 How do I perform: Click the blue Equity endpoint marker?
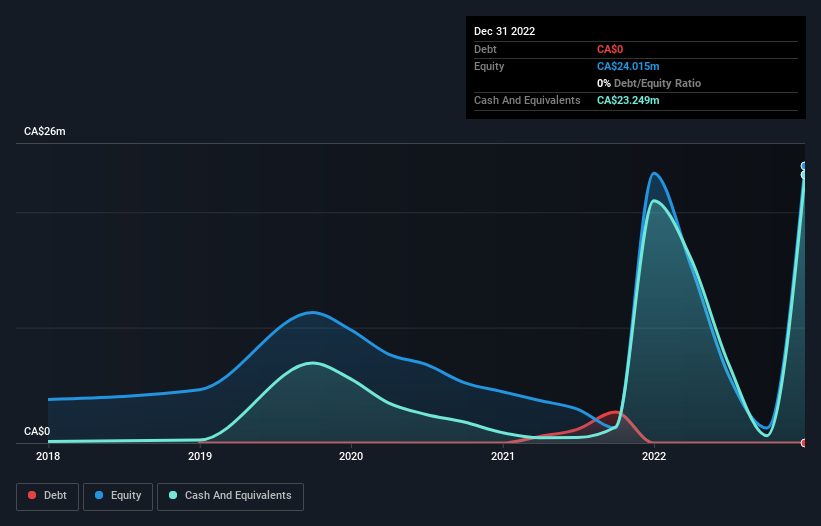click(804, 166)
